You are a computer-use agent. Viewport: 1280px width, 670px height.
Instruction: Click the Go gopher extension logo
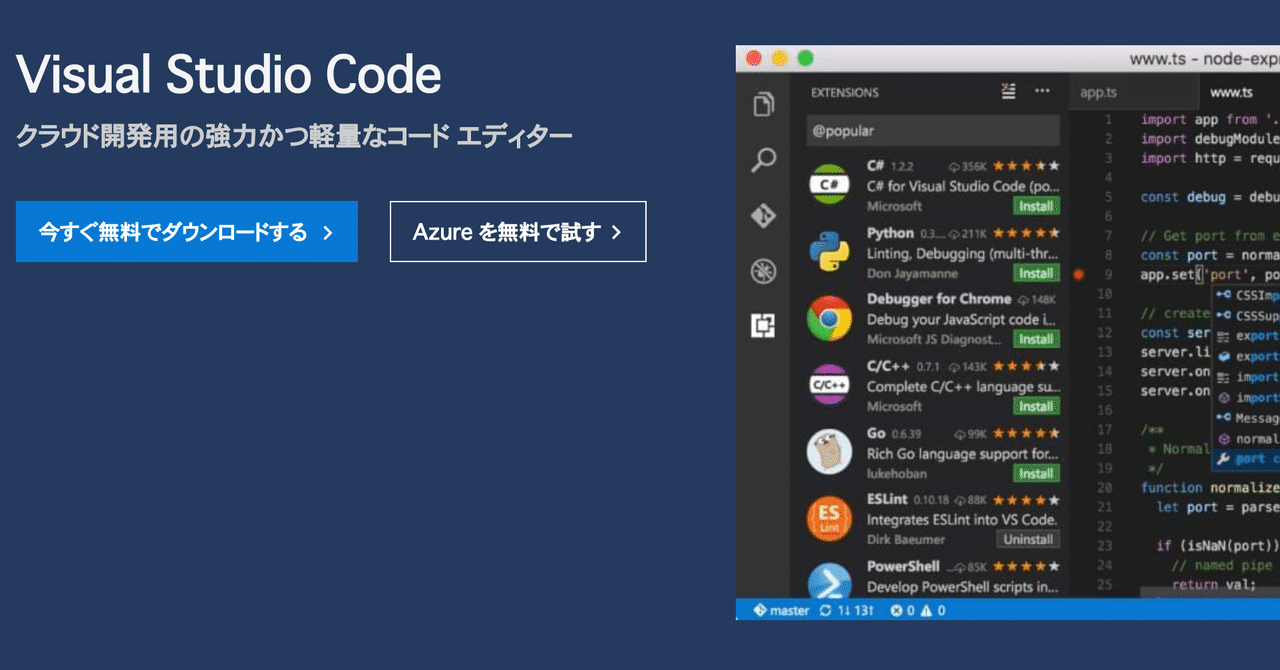pyautogui.click(x=829, y=452)
